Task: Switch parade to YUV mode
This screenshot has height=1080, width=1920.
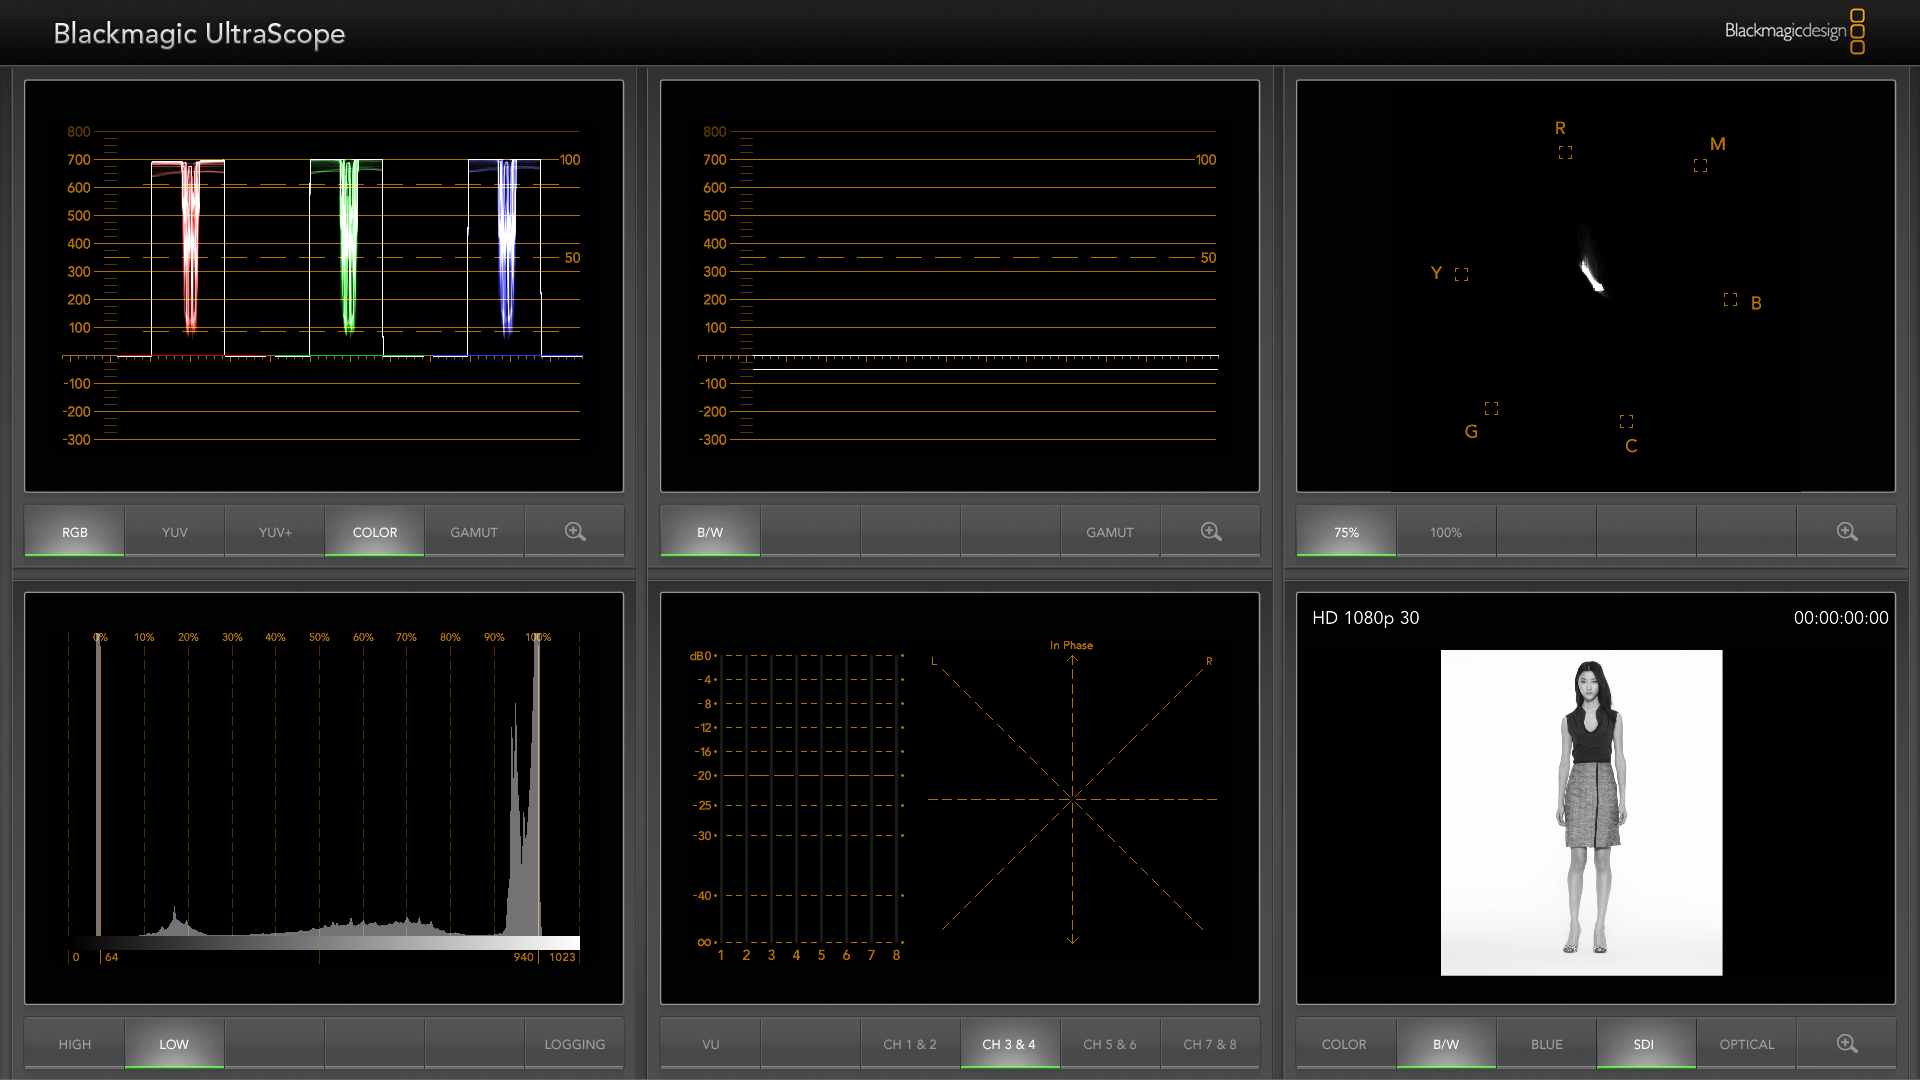Action: point(175,531)
